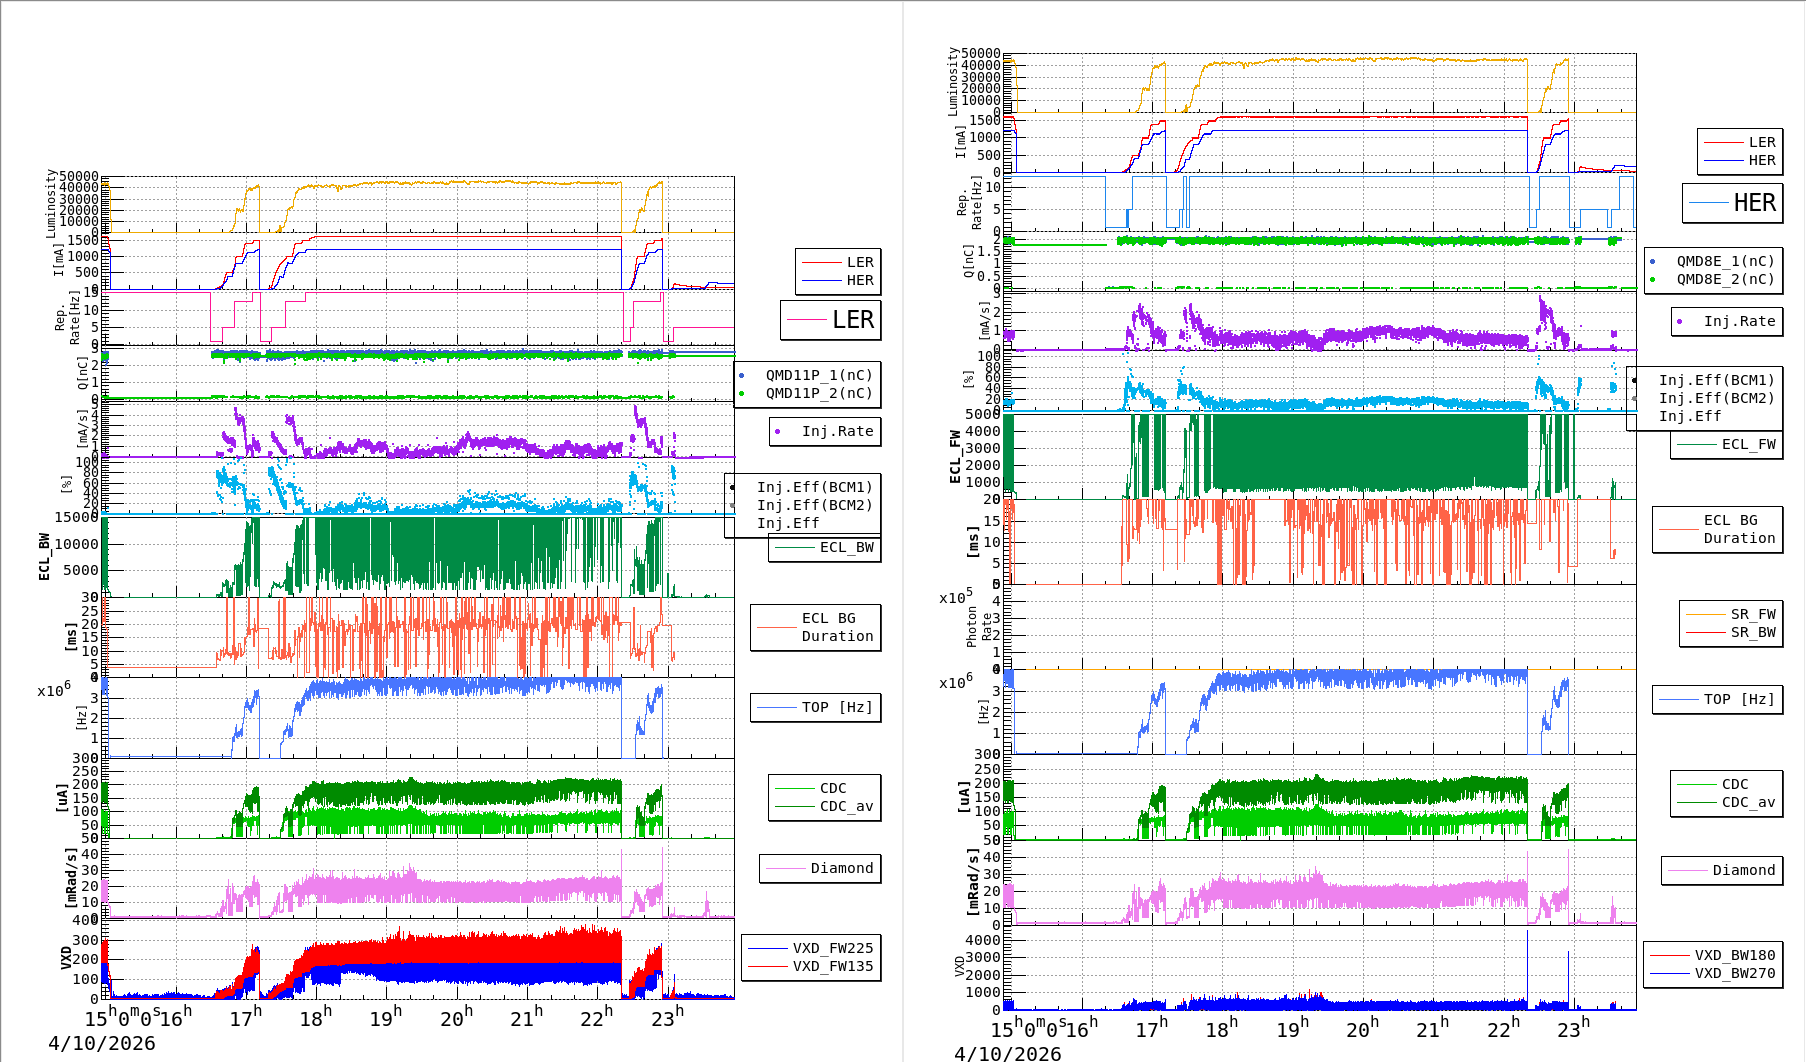The width and height of the screenshot is (1806, 1062).
Task: Select CDC_av in the left plot legend
Action: (845, 806)
